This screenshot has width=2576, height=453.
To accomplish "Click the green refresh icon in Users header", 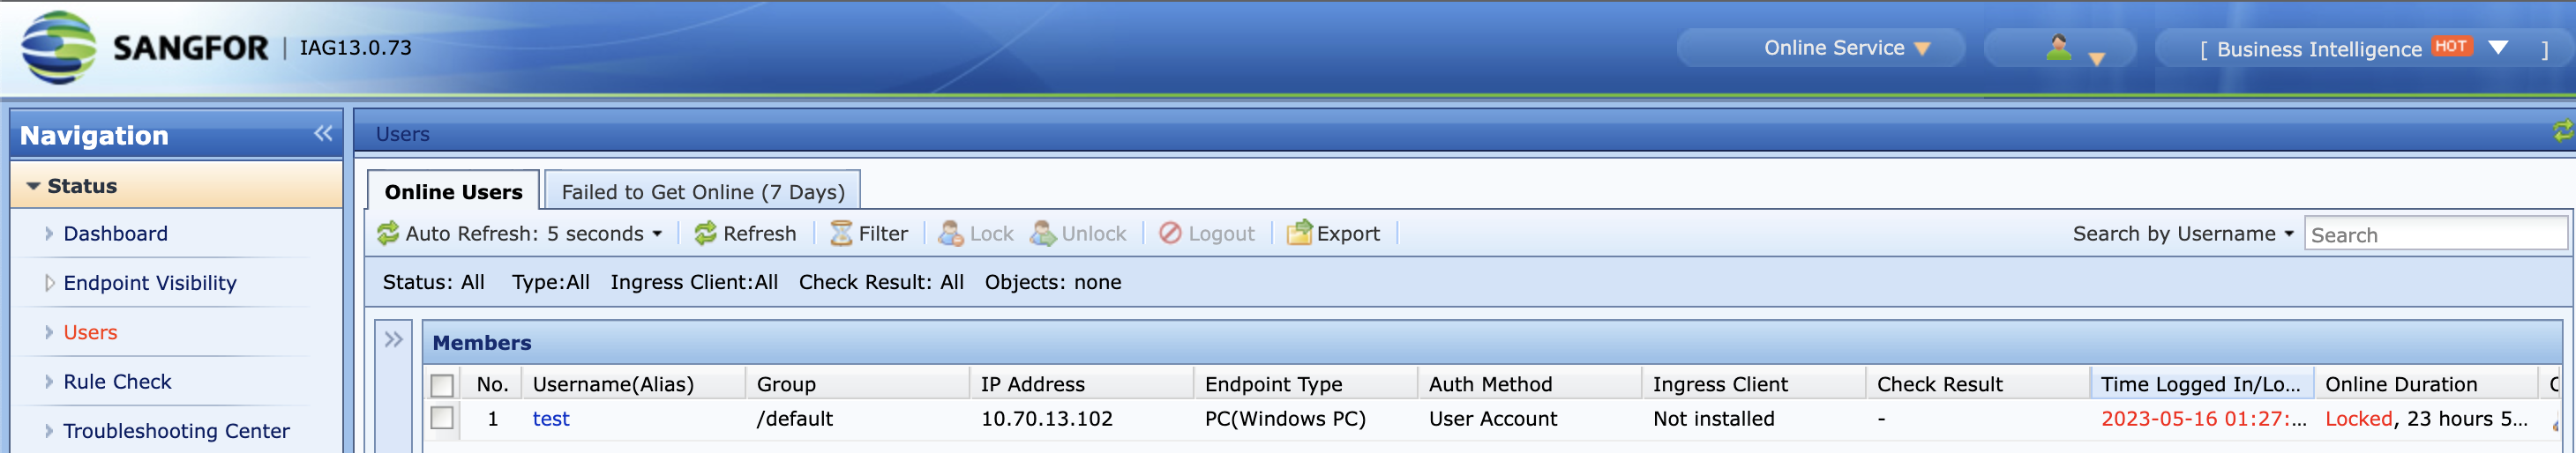I will coord(2563,131).
